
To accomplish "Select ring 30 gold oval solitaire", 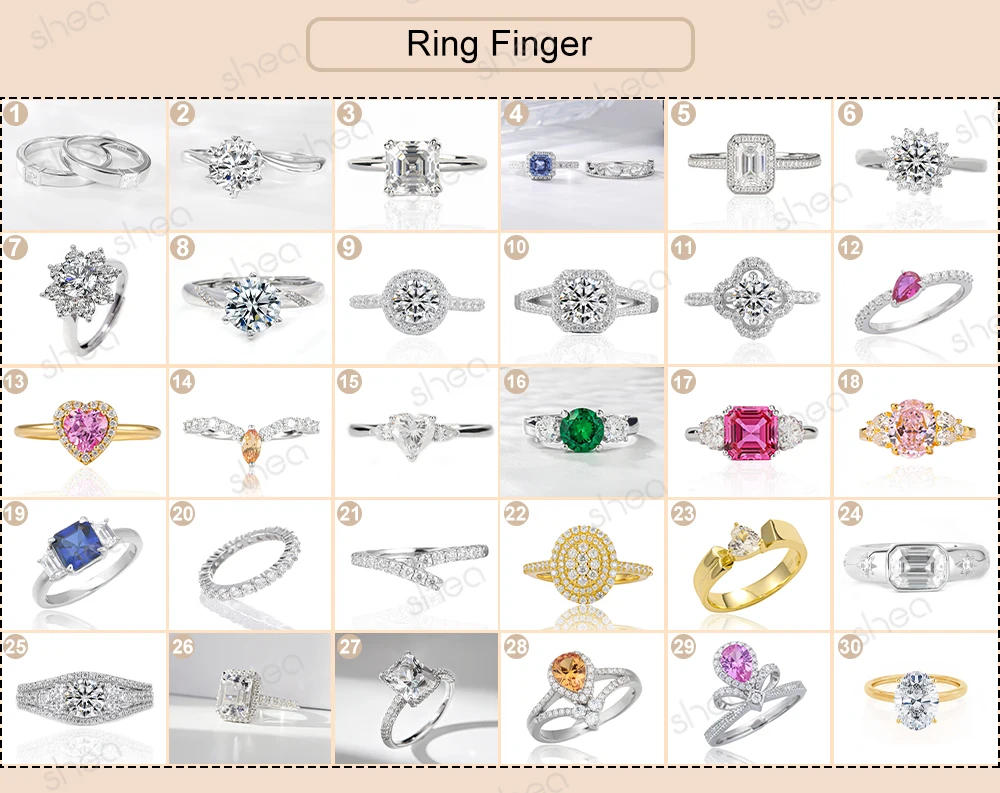I will click(x=916, y=699).
